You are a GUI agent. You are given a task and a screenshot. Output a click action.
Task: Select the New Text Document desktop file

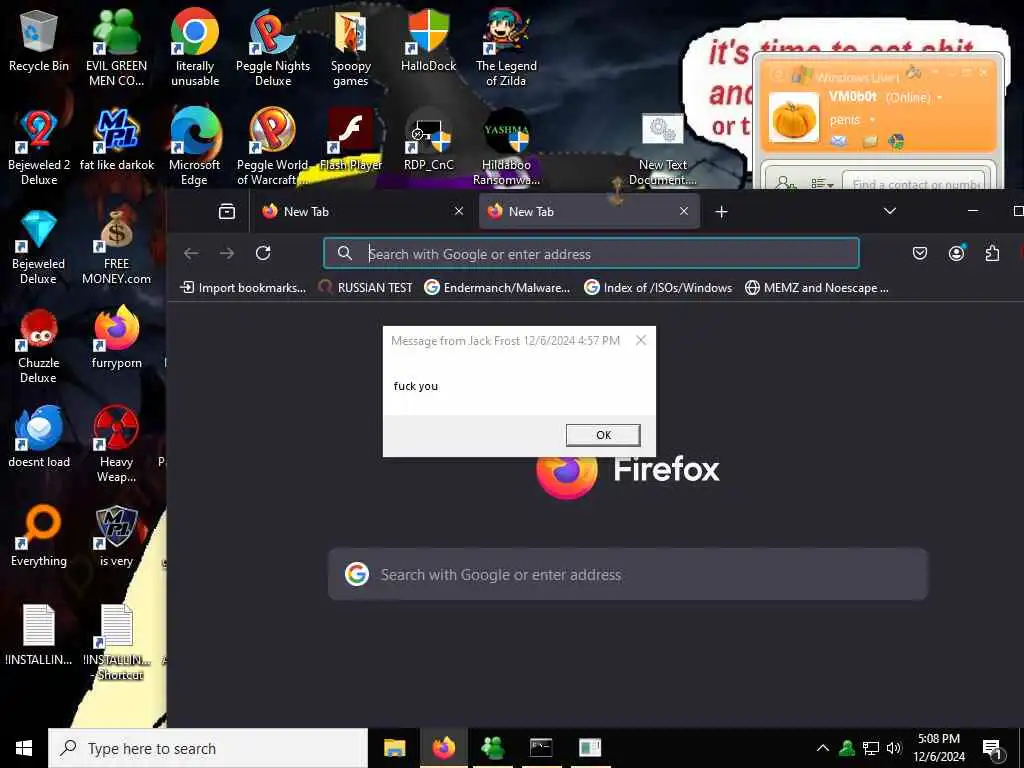click(662, 149)
